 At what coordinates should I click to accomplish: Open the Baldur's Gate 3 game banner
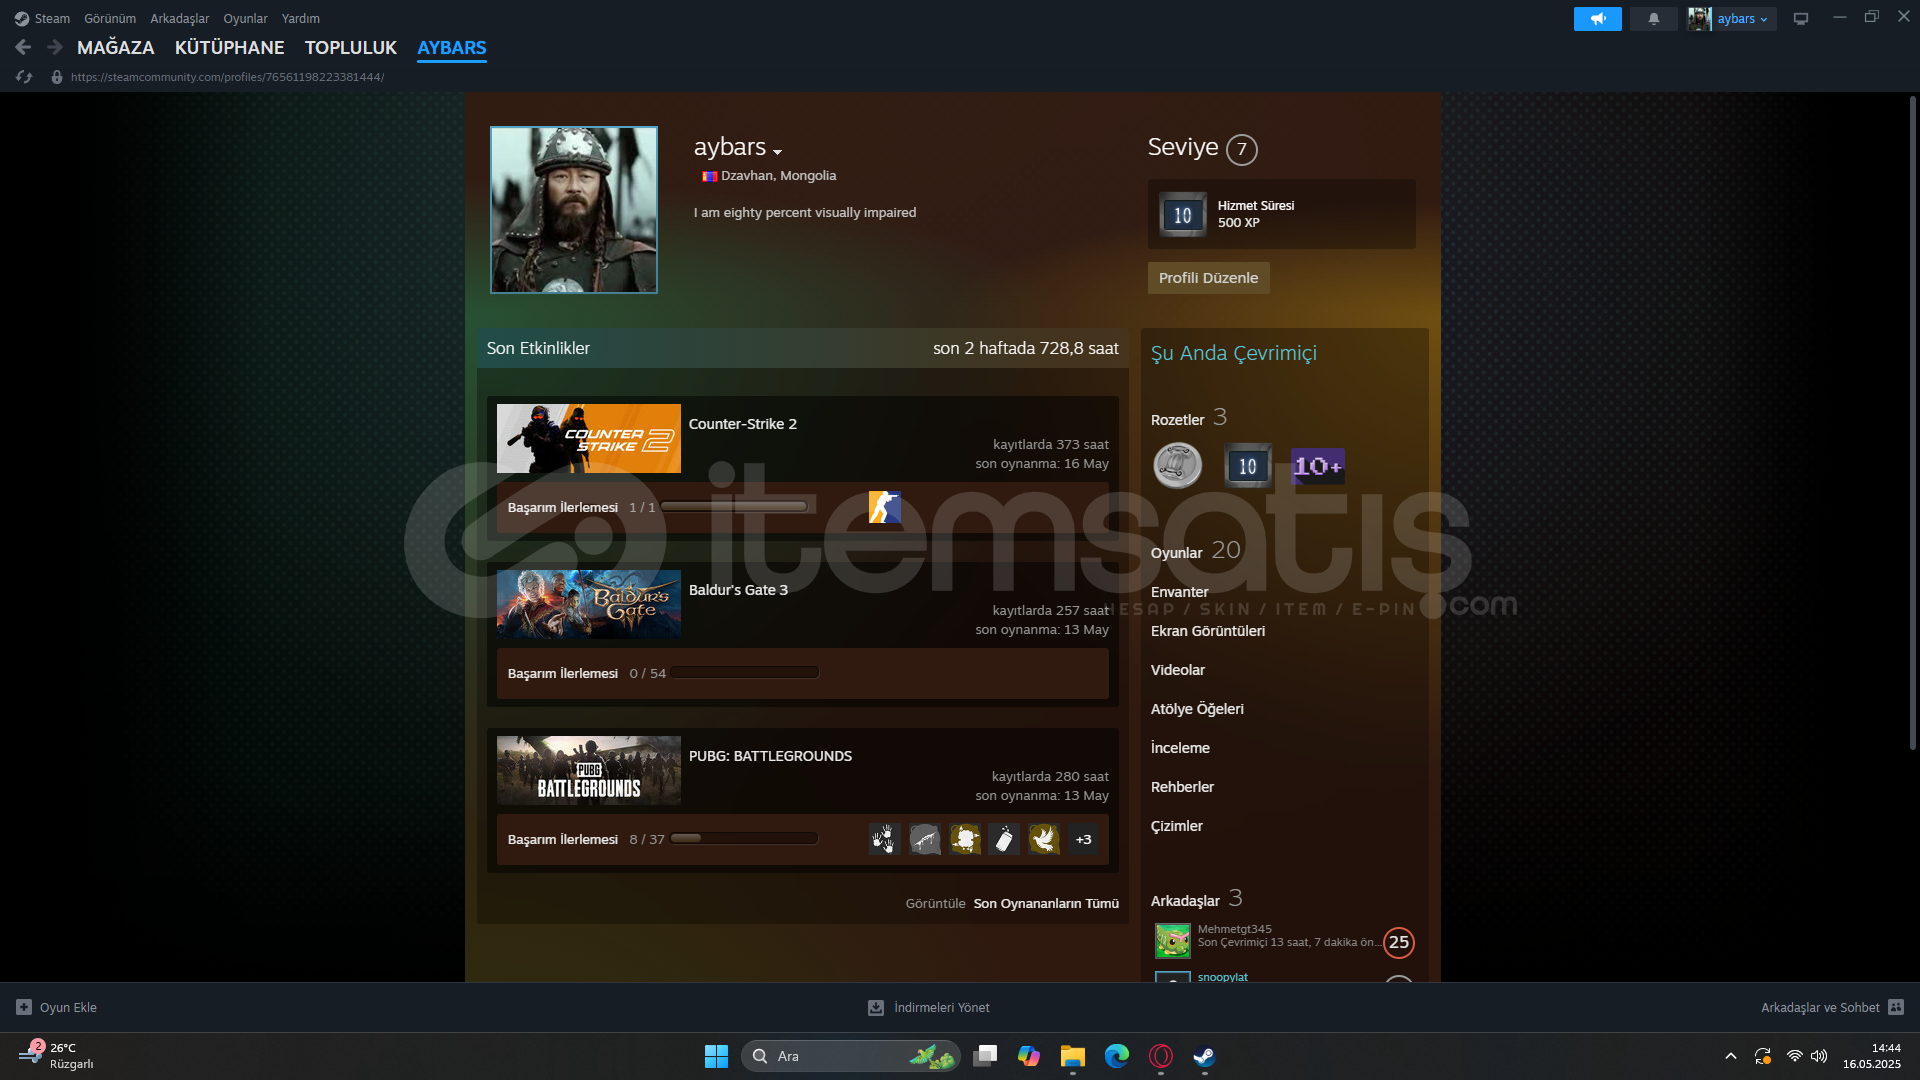tap(589, 605)
